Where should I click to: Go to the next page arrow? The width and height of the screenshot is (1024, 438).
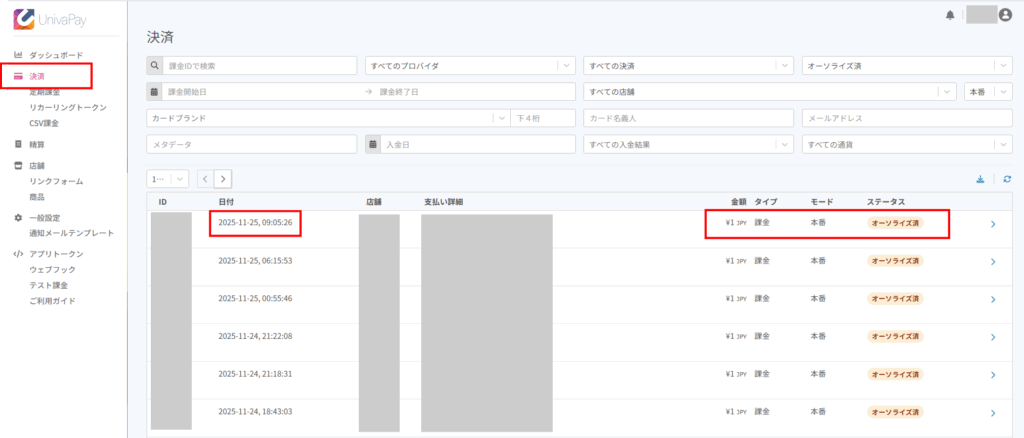click(x=222, y=179)
